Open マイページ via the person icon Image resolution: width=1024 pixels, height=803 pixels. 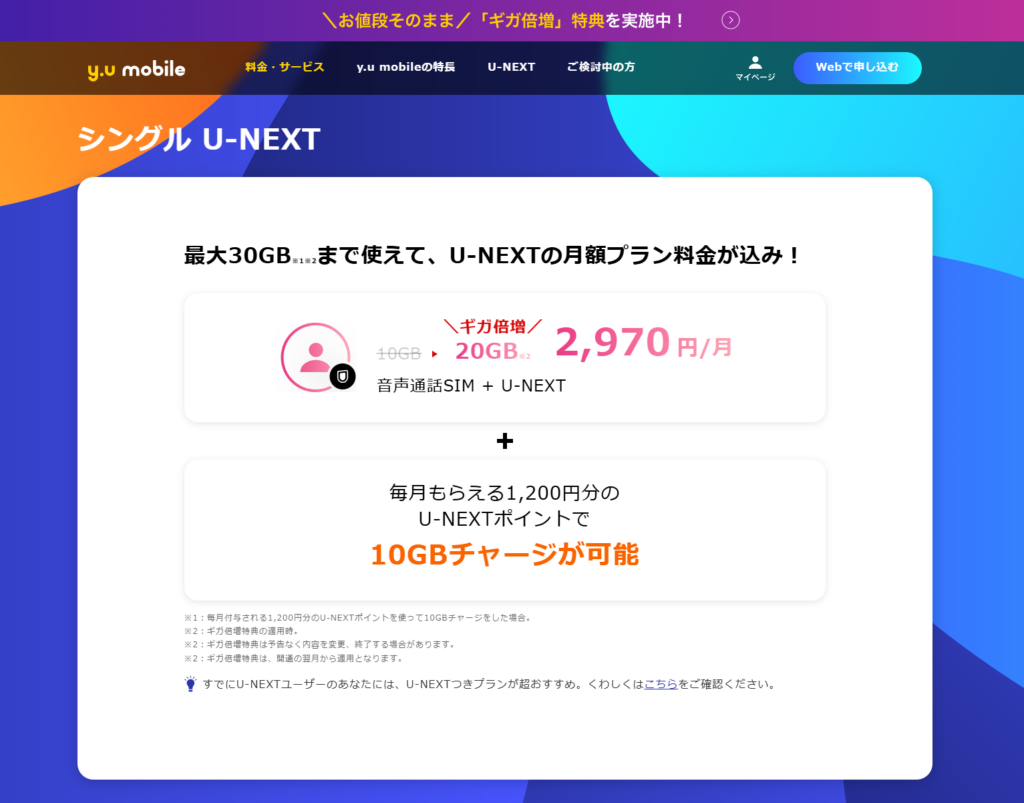coord(755,67)
